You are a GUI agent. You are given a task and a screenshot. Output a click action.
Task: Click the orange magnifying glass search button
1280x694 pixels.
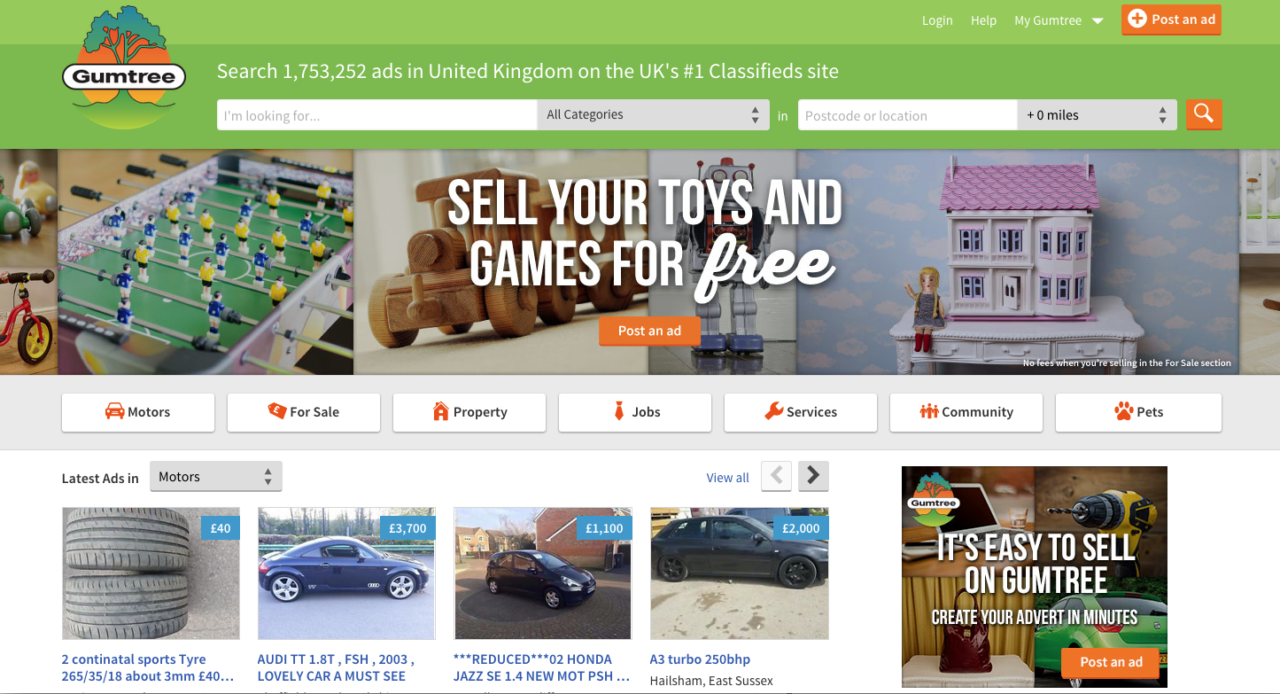1204,114
